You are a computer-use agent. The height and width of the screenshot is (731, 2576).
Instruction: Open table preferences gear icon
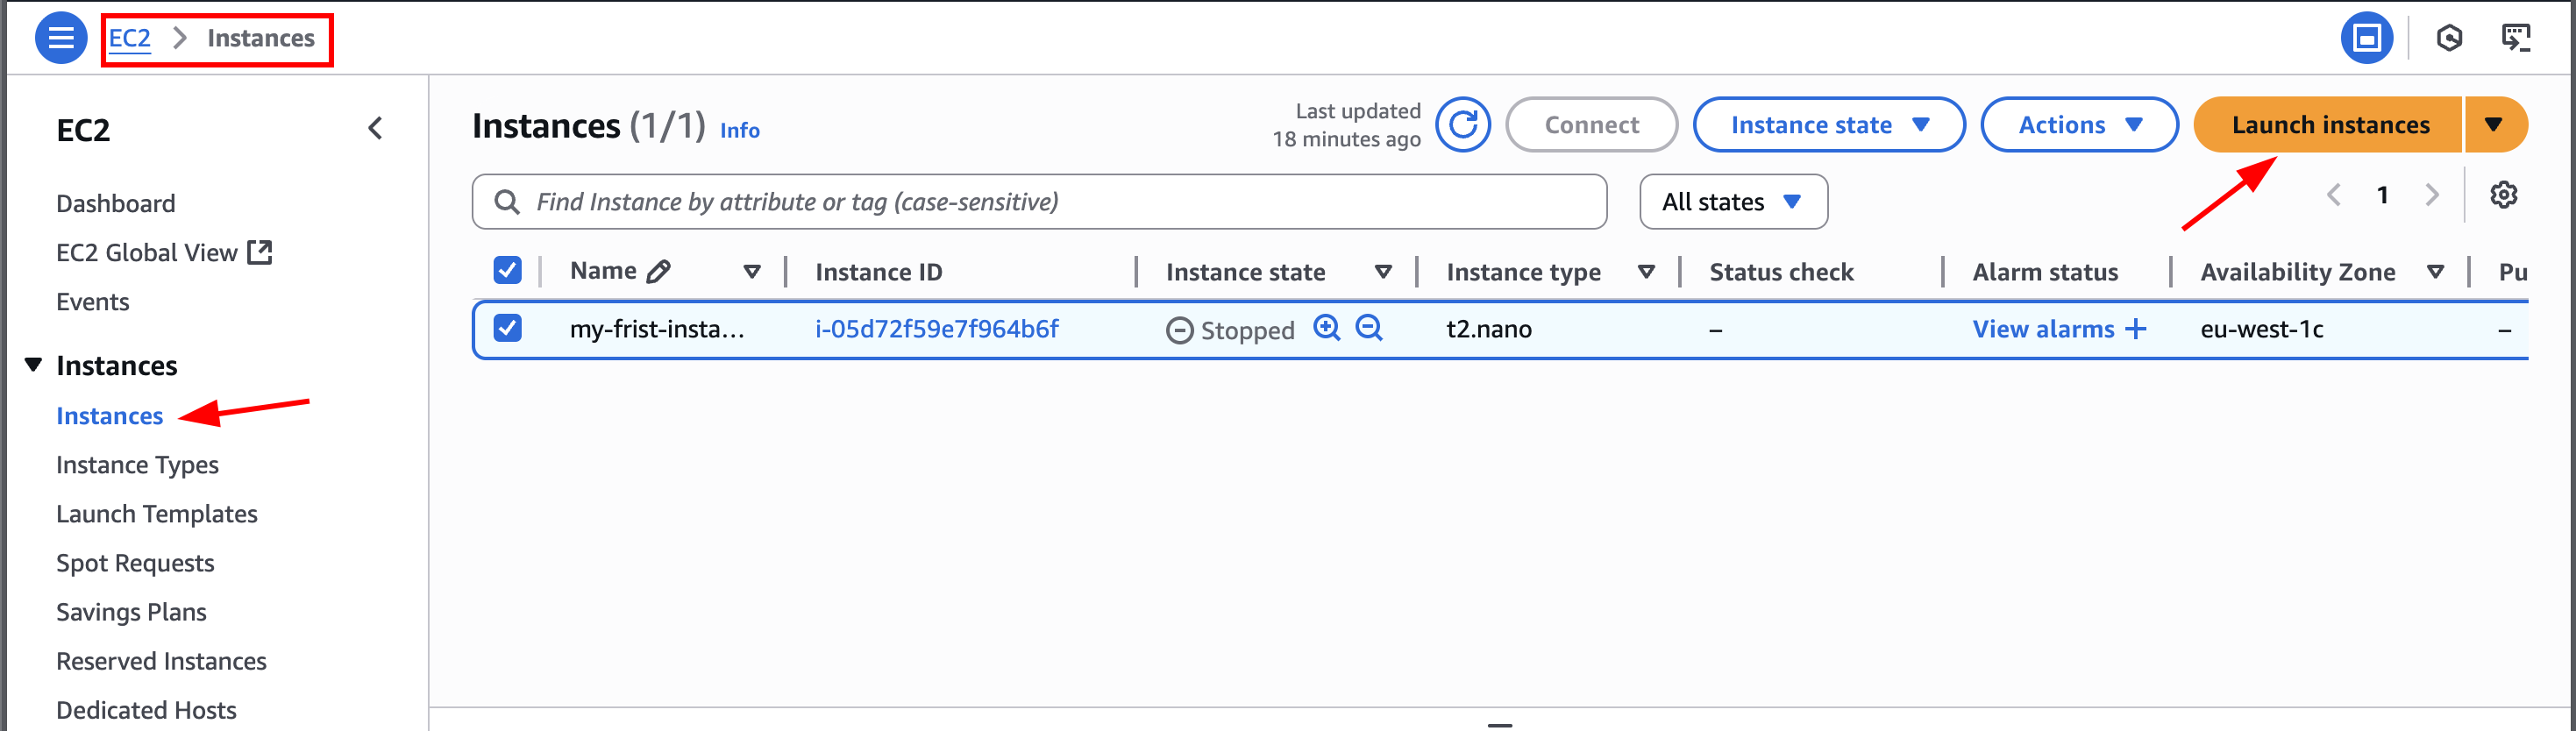2503,195
